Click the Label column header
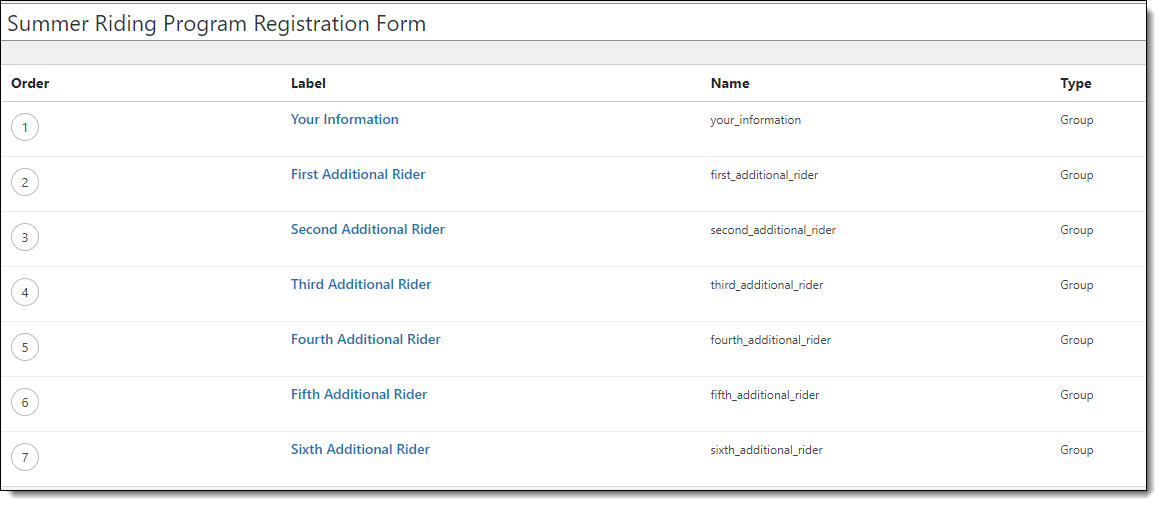Image resolution: width=1162 pixels, height=506 pixels. point(308,83)
